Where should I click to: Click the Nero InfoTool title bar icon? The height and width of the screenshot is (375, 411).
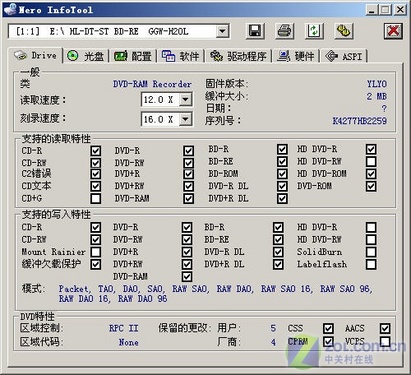tap(10, 9)
